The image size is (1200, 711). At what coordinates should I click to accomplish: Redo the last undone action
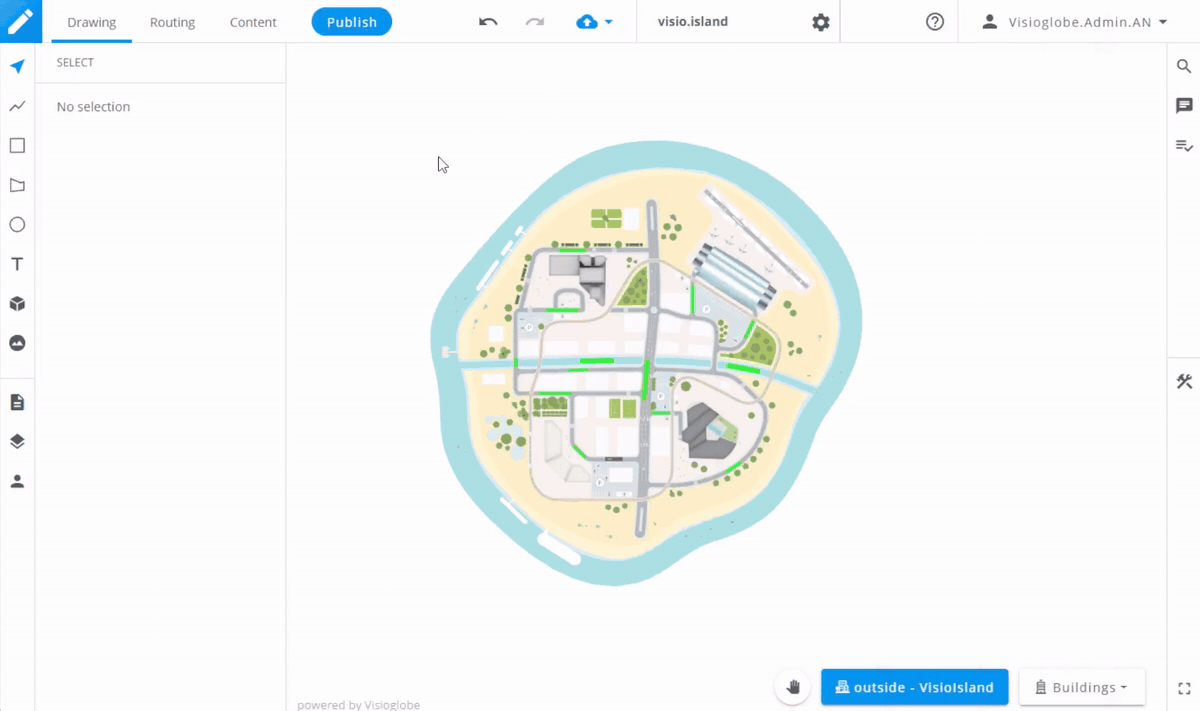(x=535, y=21)
